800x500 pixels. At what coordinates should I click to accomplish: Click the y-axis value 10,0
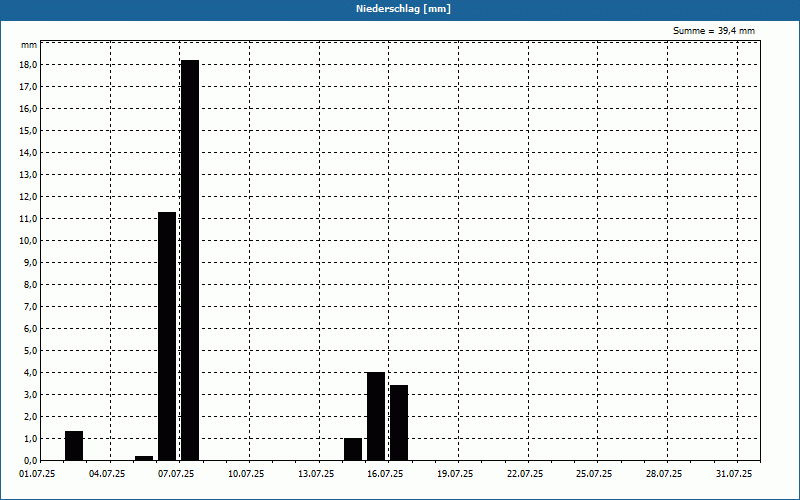28,240
